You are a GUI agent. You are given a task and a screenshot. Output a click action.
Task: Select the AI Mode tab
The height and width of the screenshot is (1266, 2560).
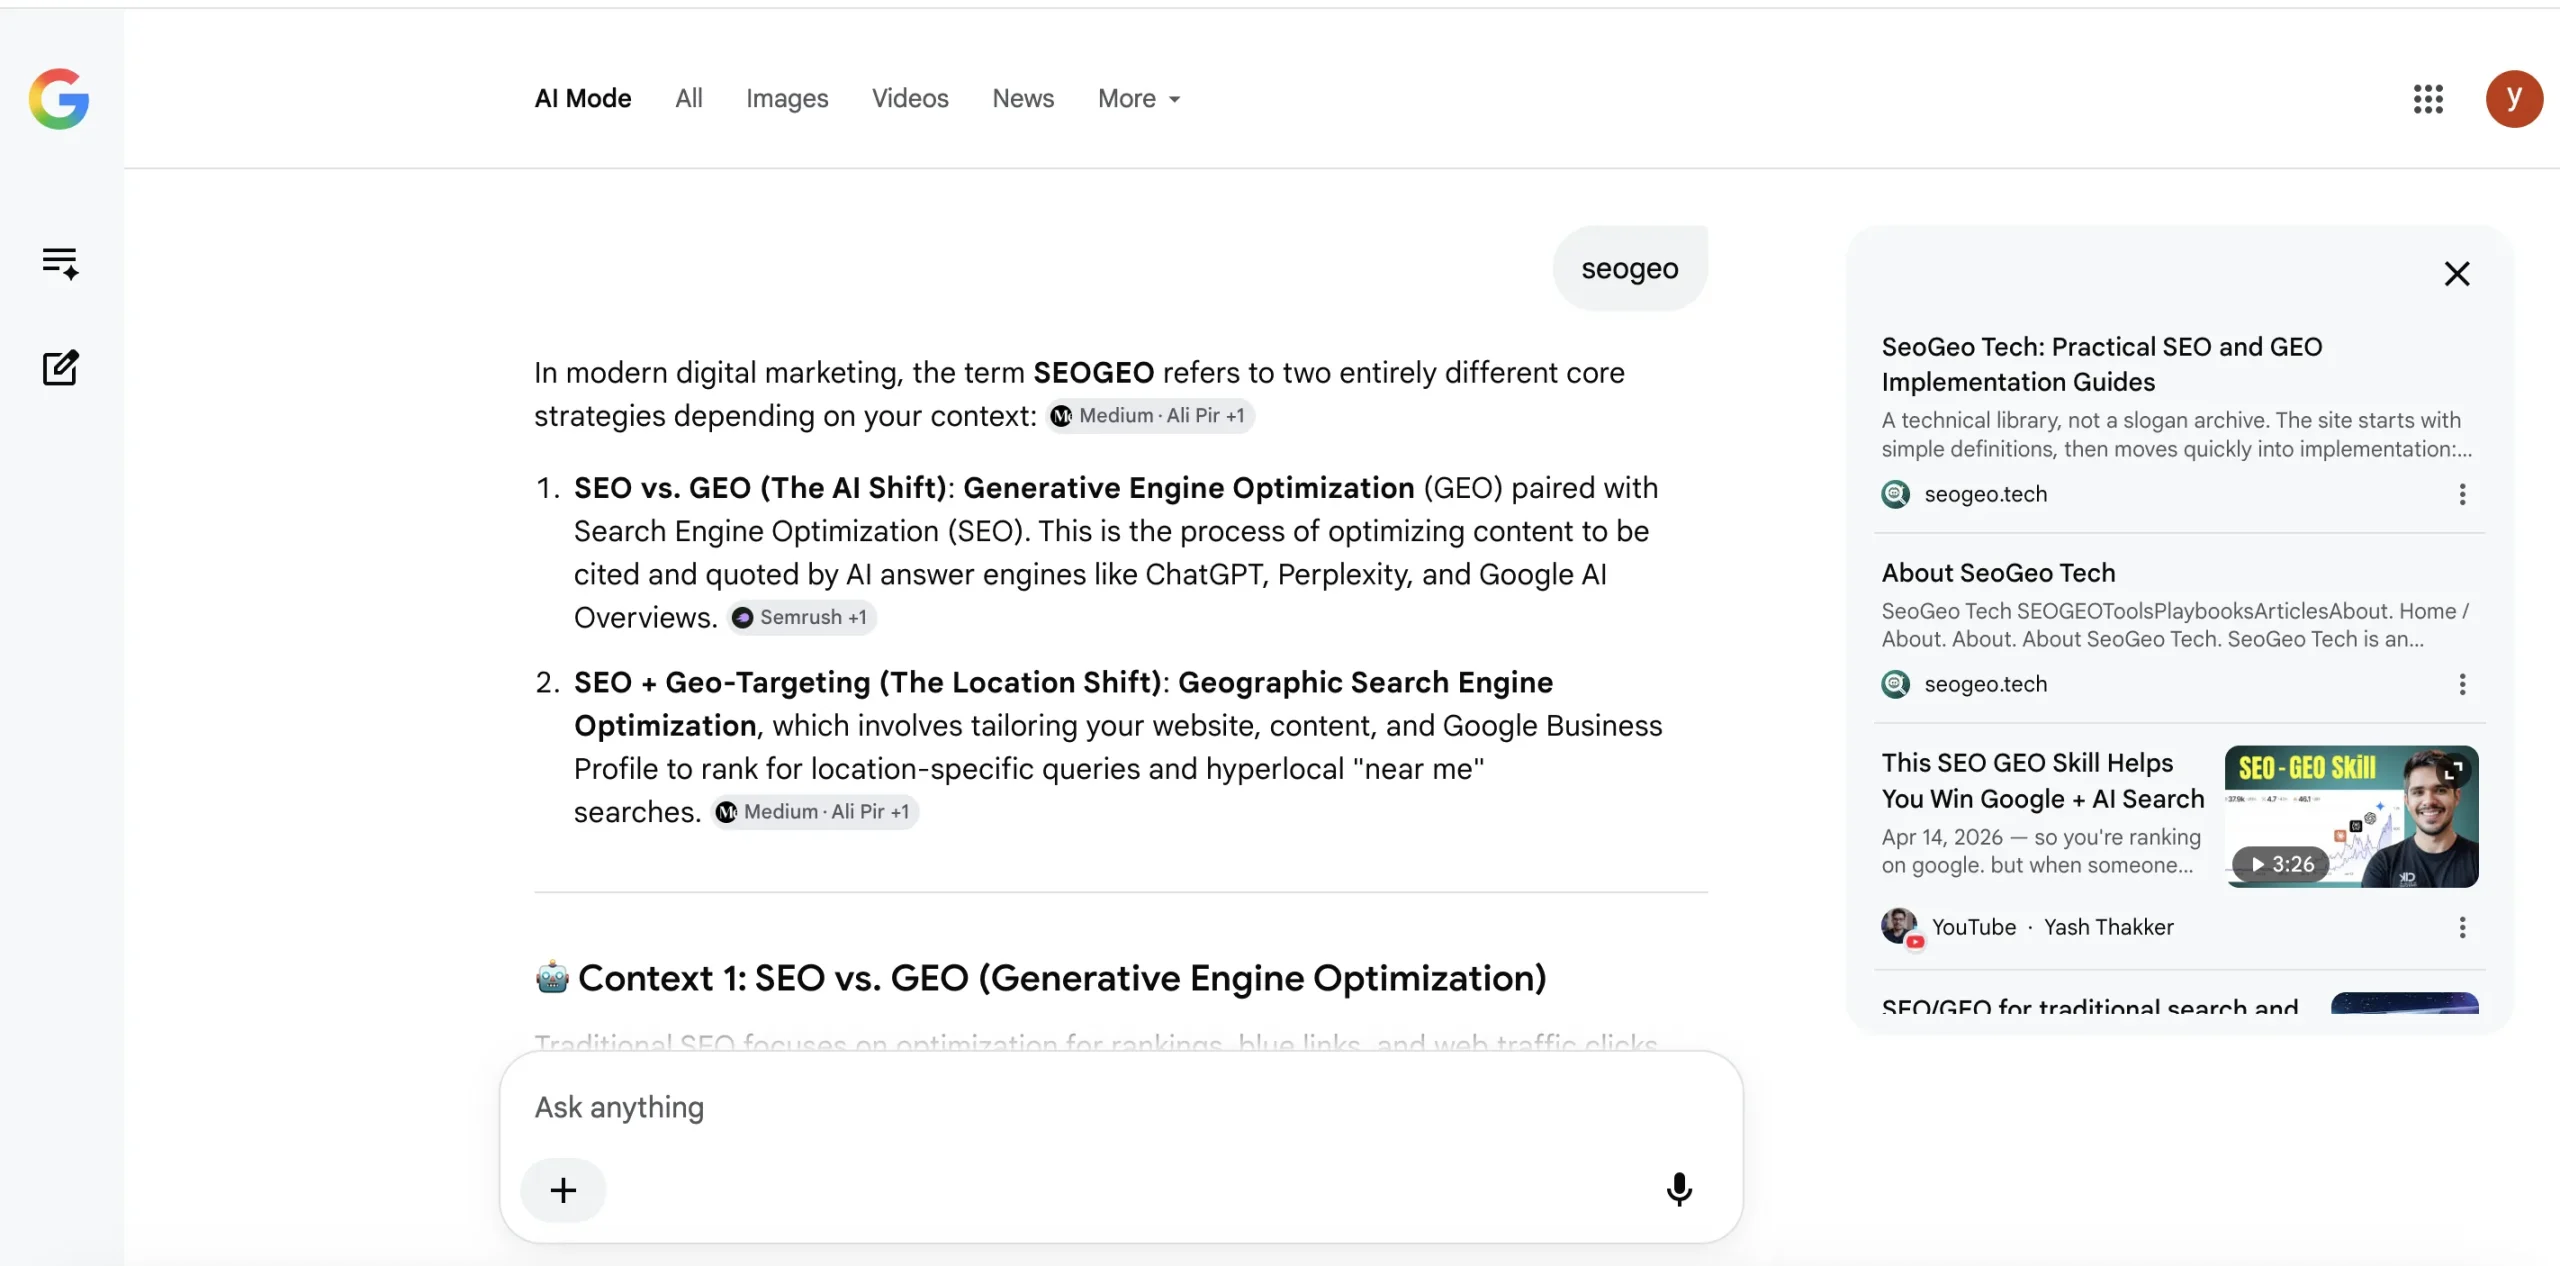pos(583,98)
